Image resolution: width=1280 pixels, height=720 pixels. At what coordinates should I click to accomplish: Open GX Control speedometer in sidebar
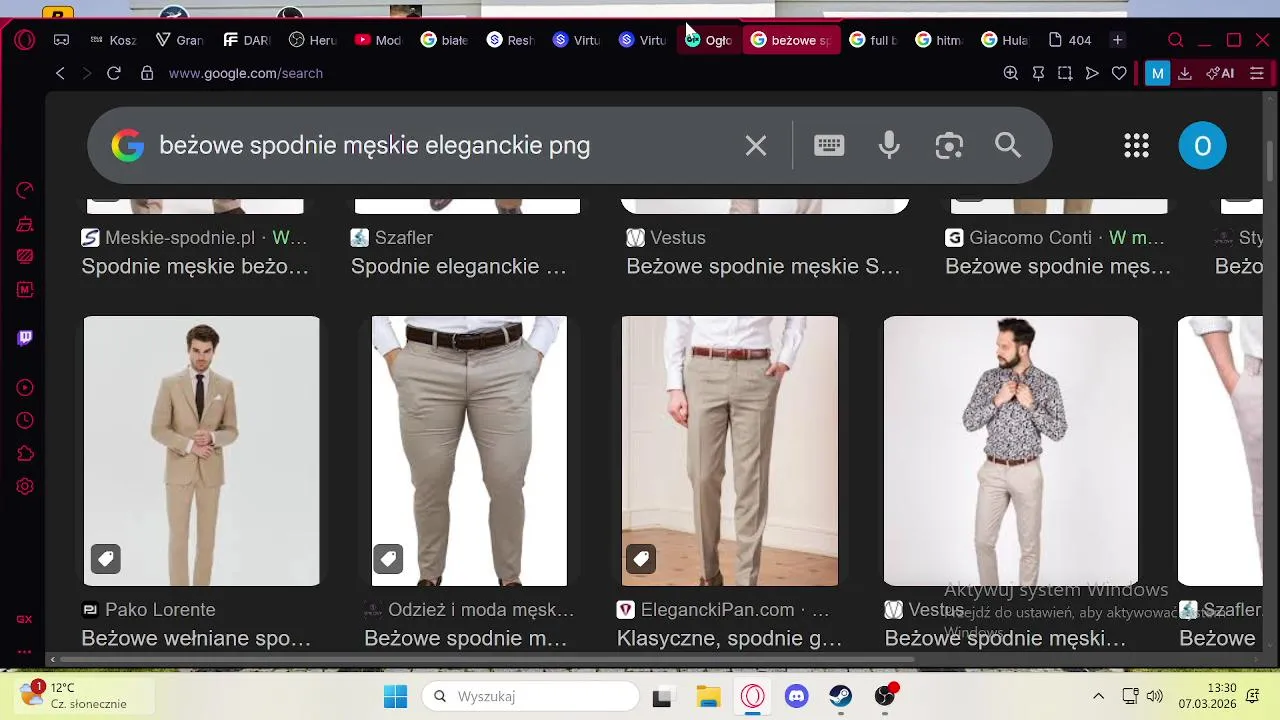point(25,190)
